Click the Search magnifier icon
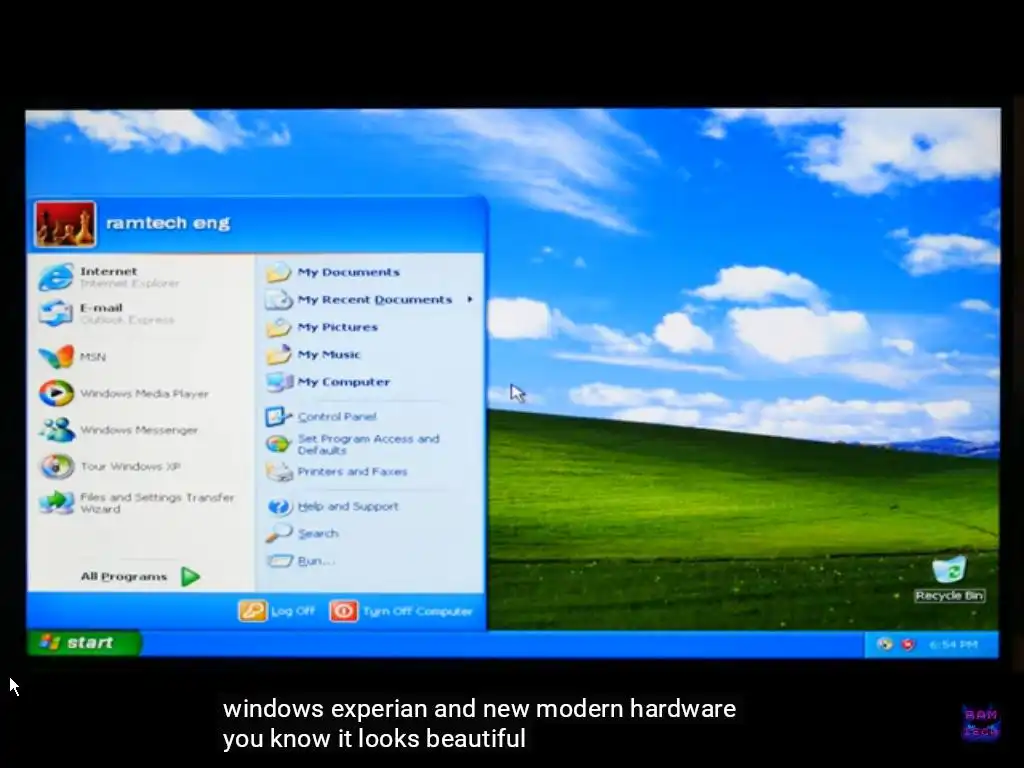This screenshot has width=1024, height=768. coord(279,534)
